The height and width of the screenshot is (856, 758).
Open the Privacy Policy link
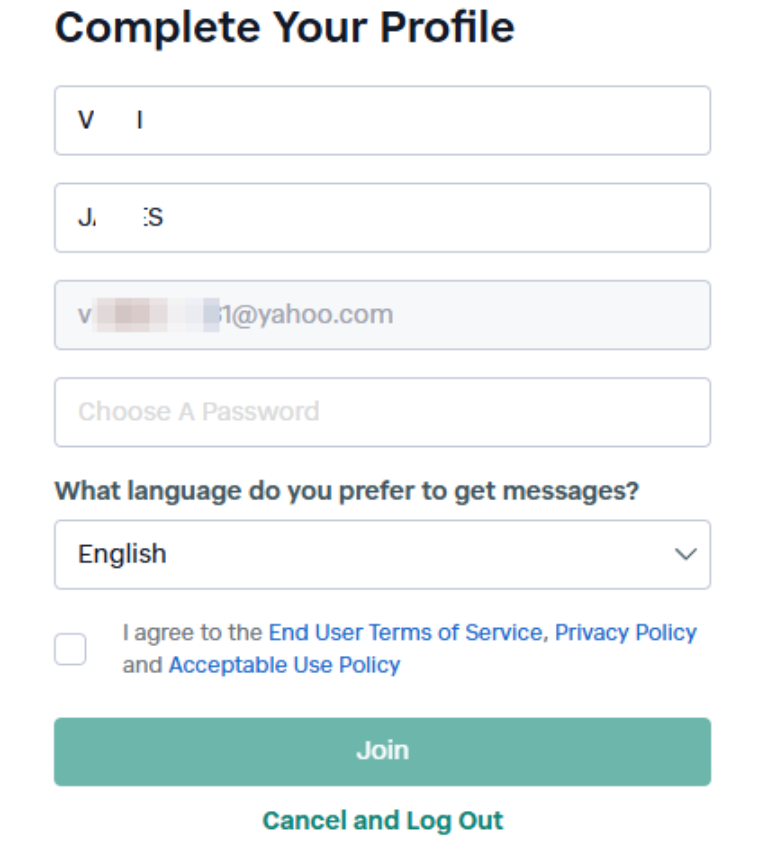[626, 632]
